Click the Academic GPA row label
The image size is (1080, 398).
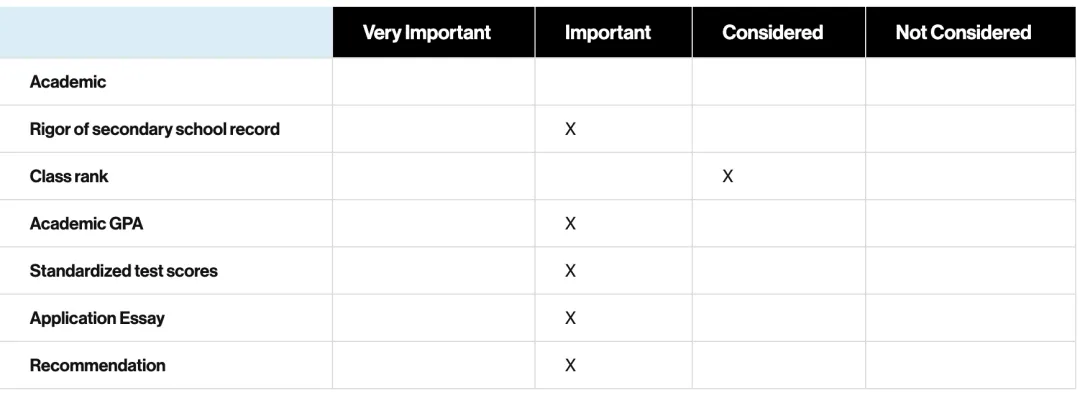tap(86, 224)
